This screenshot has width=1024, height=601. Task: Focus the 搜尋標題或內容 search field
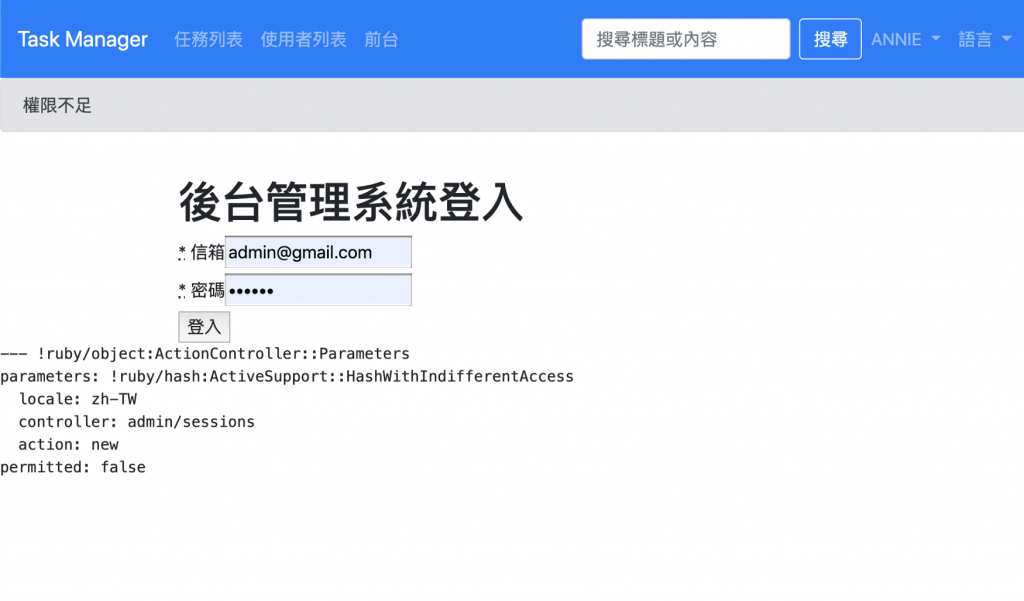coord(686,39)
